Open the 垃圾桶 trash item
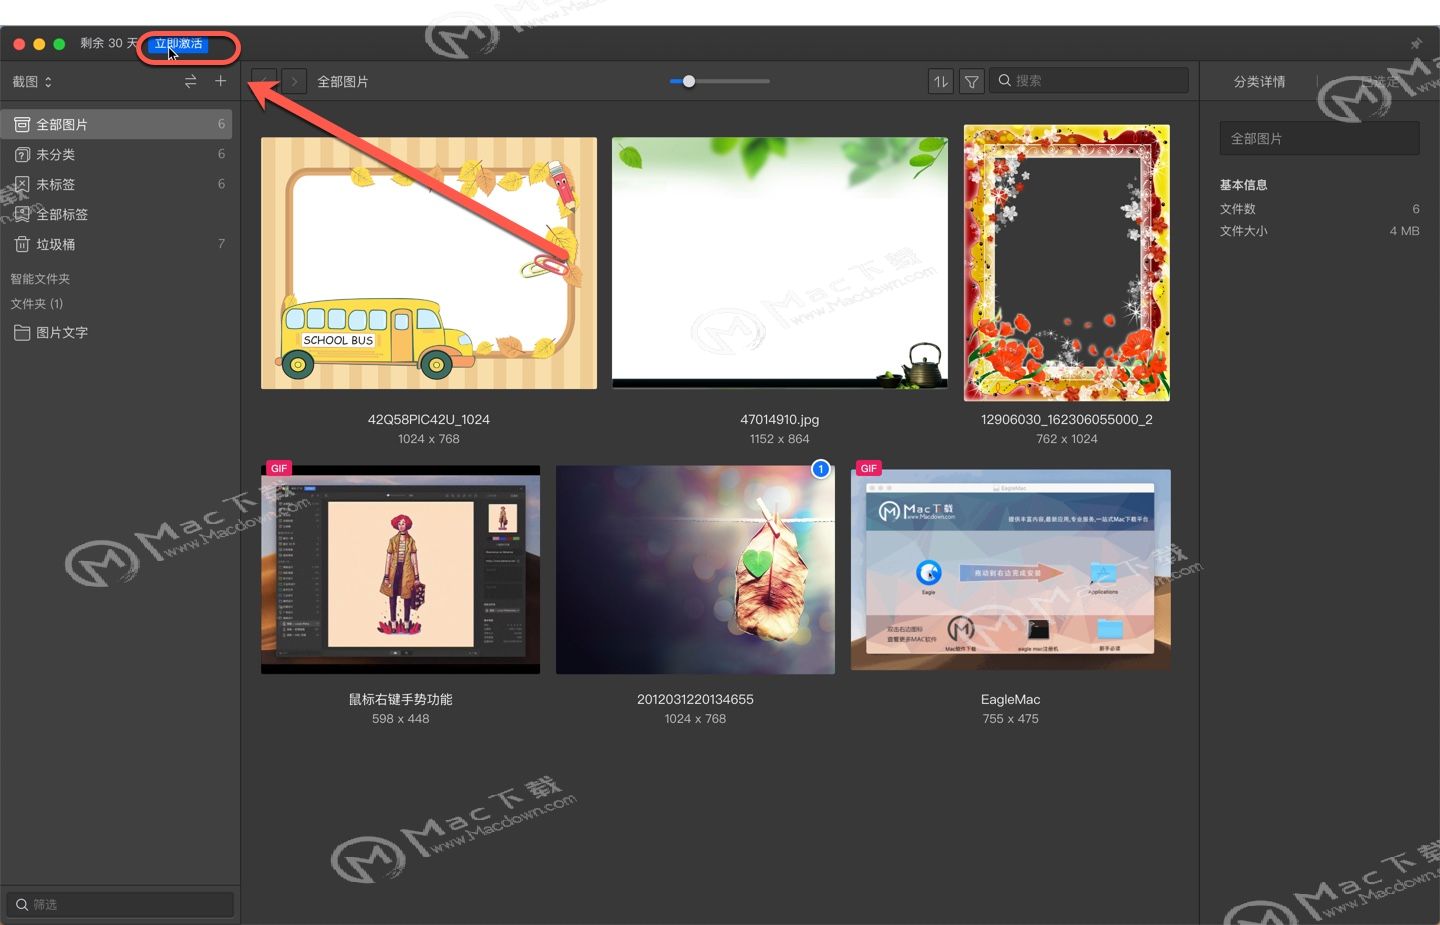The image size is (1440, 925). tap(118, 244)
